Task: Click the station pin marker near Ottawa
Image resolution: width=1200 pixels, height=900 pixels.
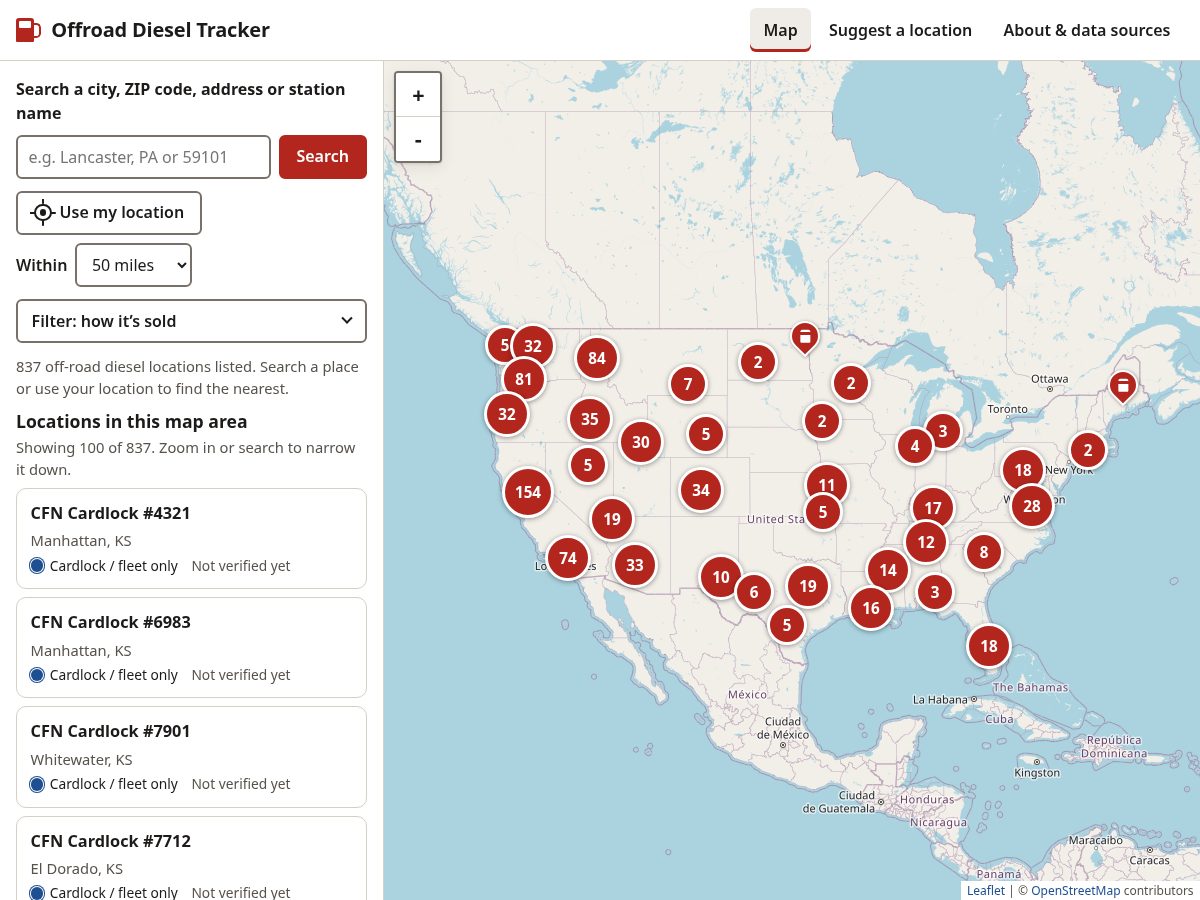Action: tap(1123, 386)
